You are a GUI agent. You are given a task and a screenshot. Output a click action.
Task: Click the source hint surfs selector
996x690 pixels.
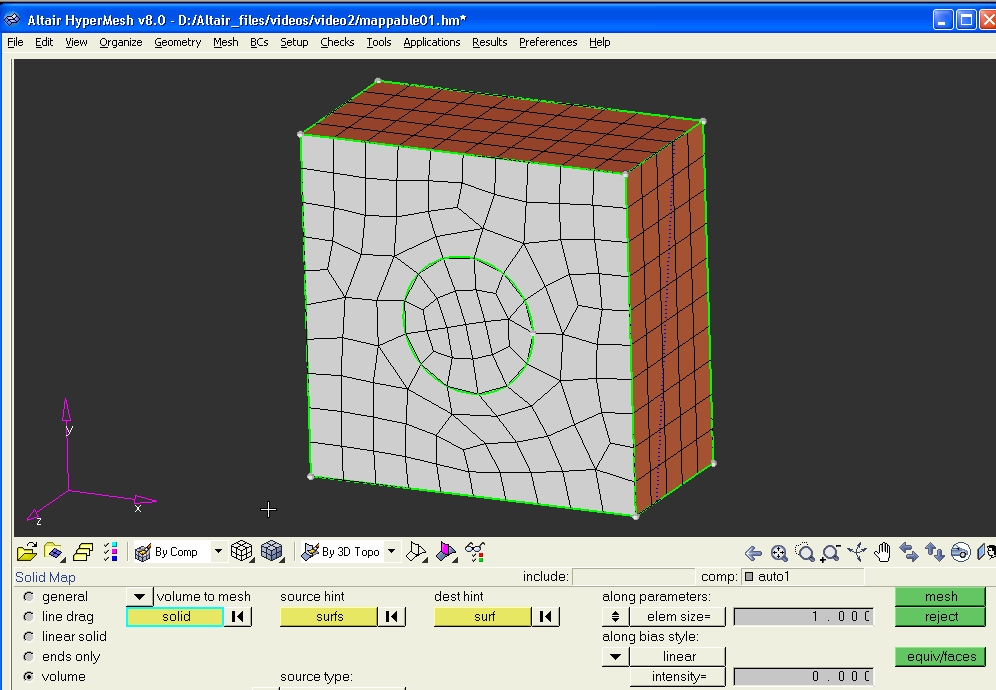click(x=329, y=616)
